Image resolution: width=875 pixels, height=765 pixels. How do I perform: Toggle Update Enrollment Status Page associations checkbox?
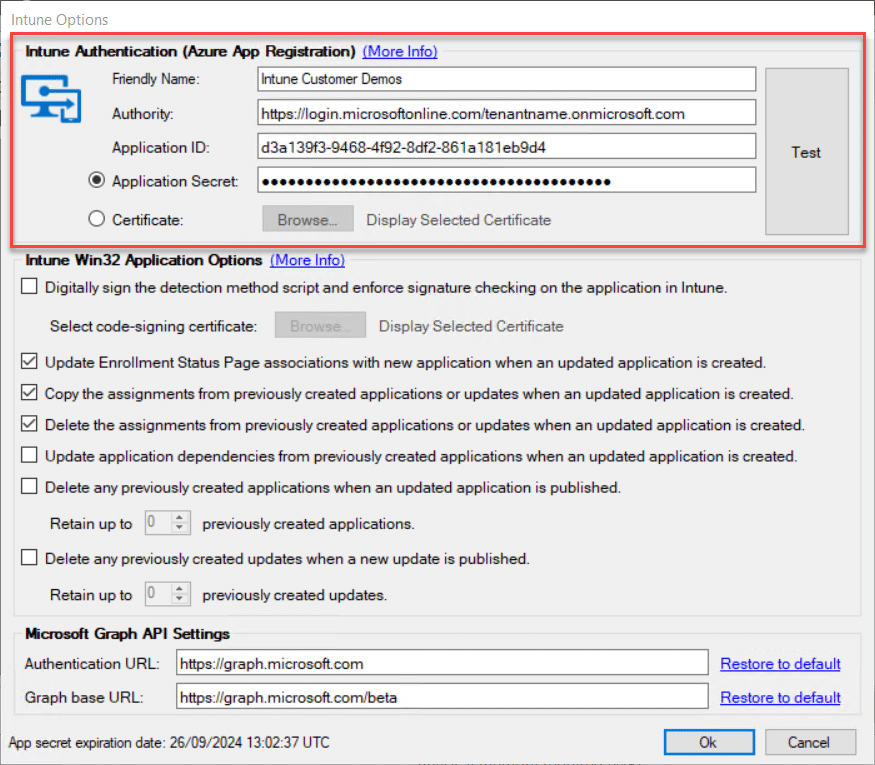[29, 362]
